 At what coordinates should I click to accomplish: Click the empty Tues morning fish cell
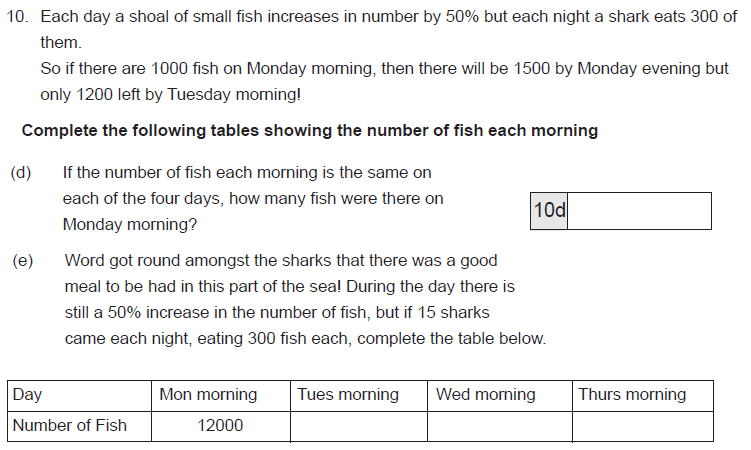(359, 426)
